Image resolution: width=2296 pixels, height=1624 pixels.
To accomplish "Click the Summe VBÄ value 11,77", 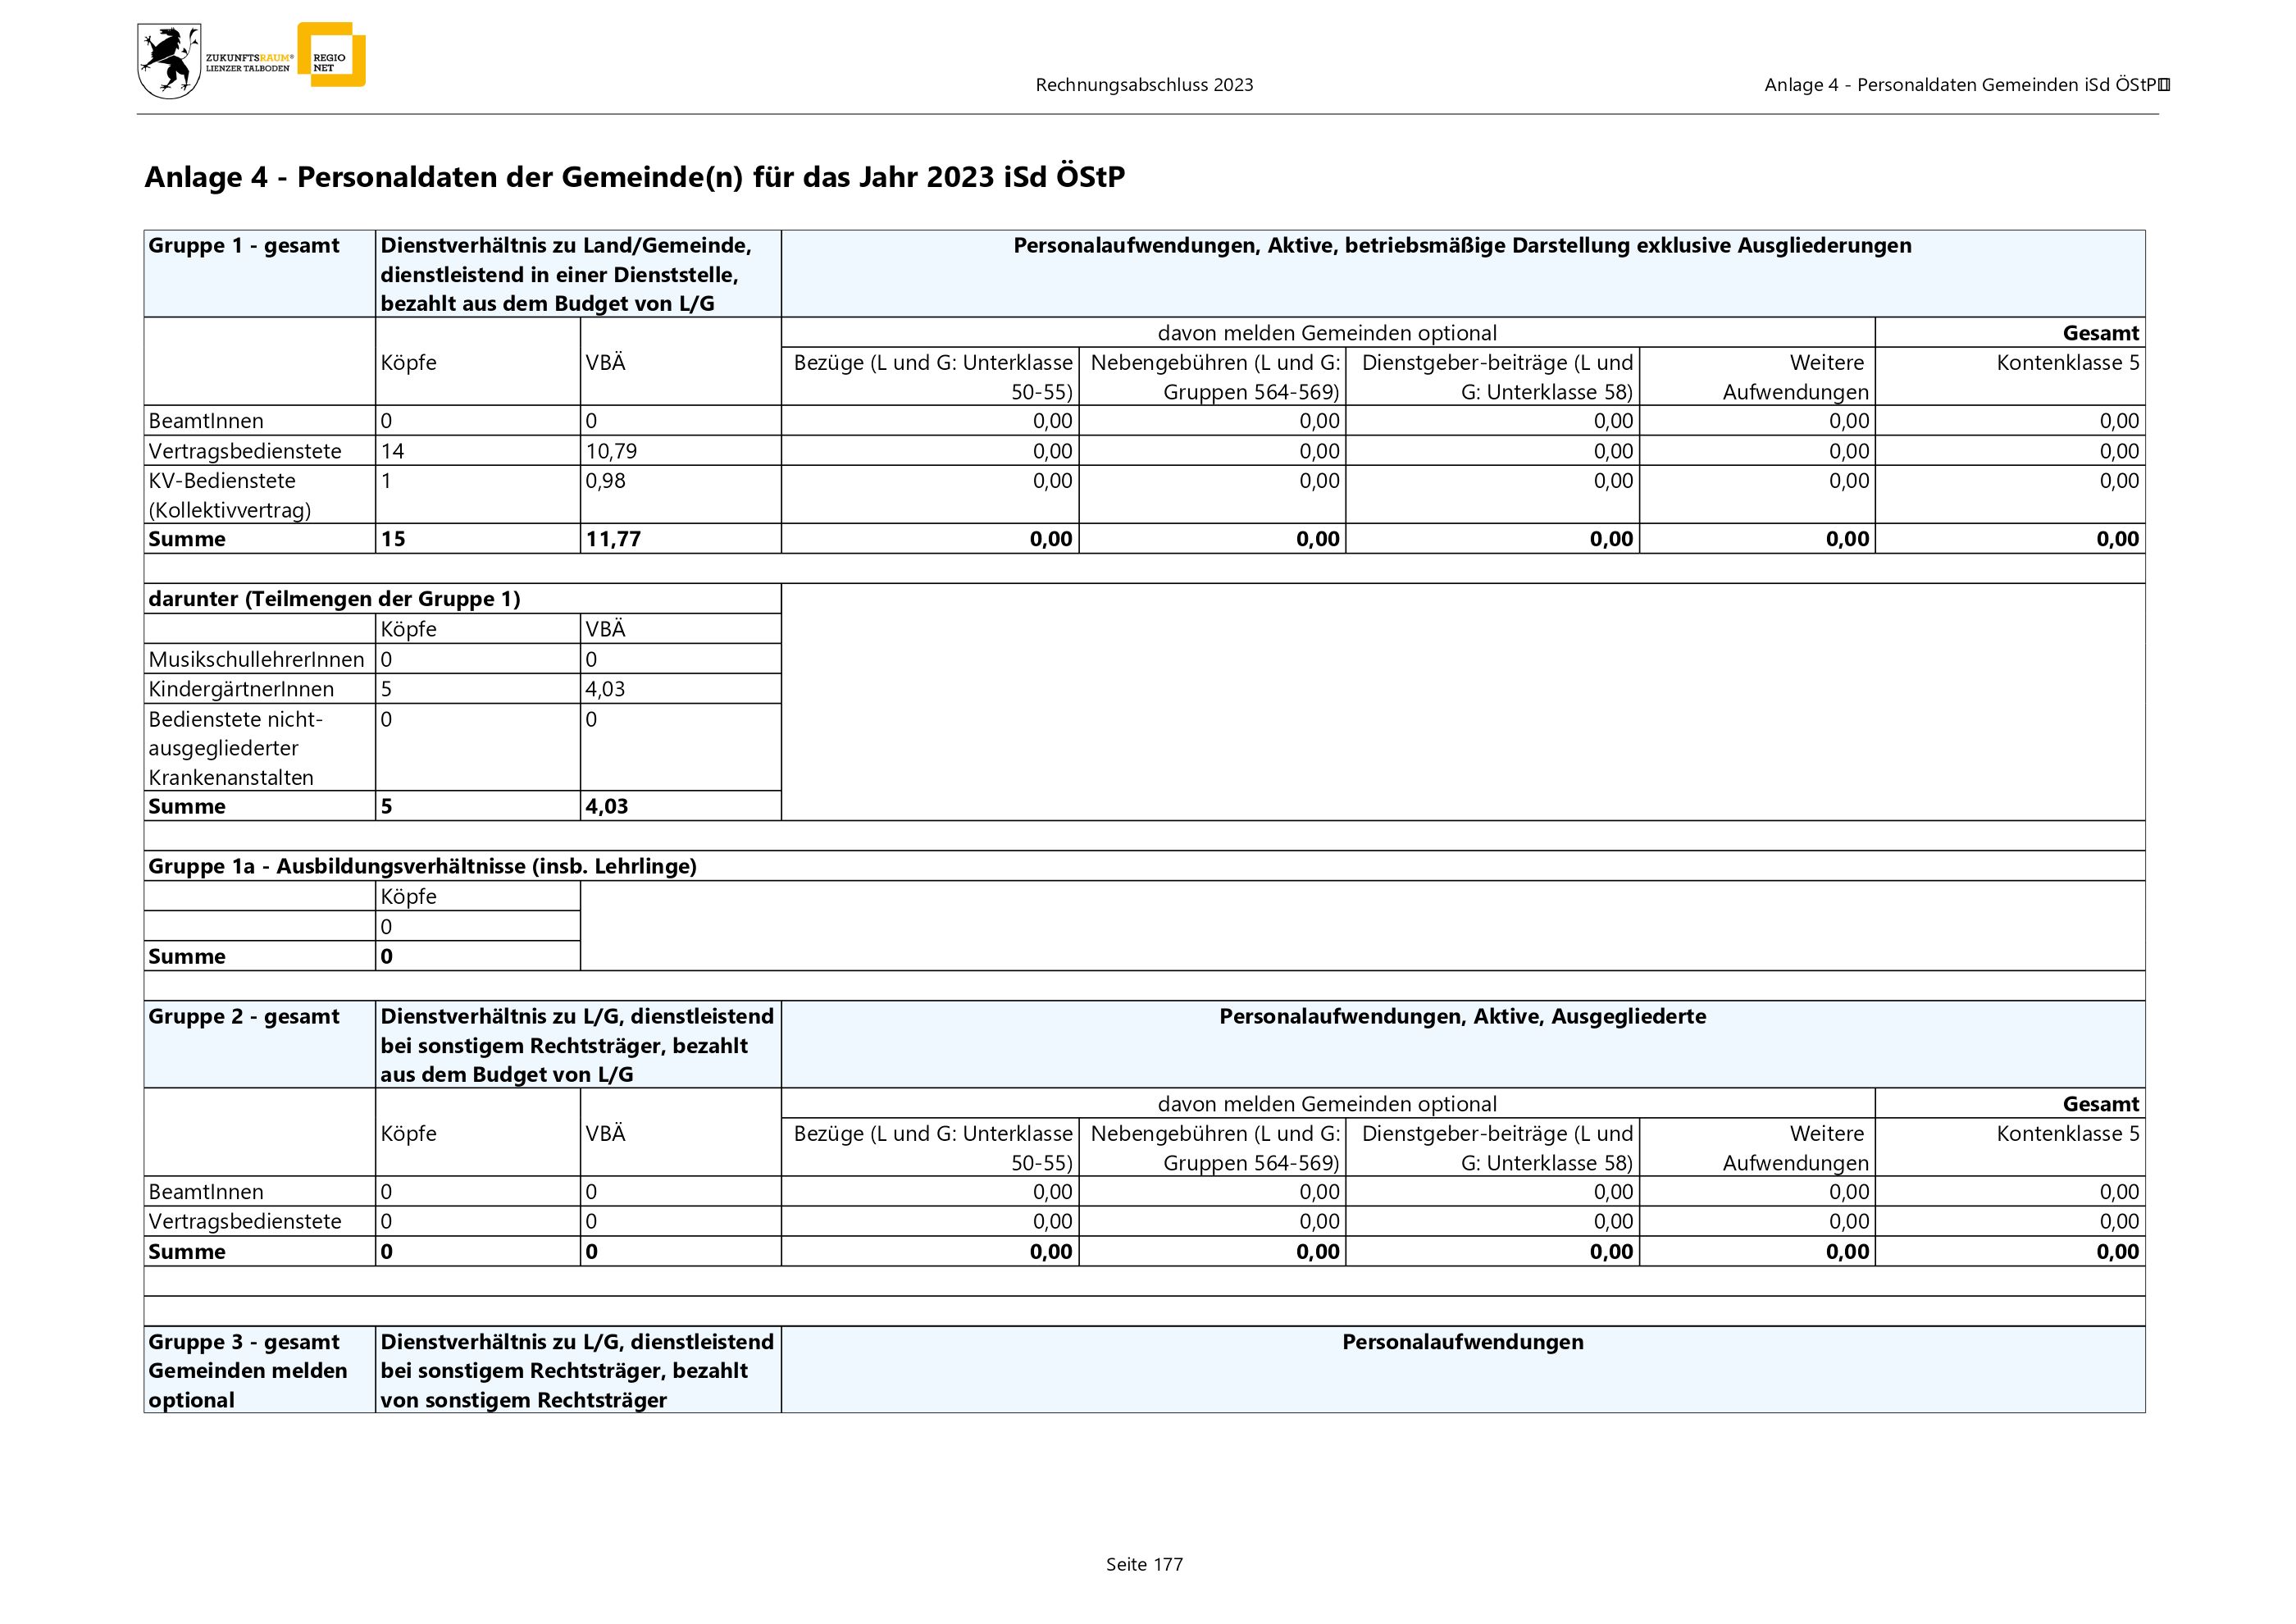I will tap(613, 539).
